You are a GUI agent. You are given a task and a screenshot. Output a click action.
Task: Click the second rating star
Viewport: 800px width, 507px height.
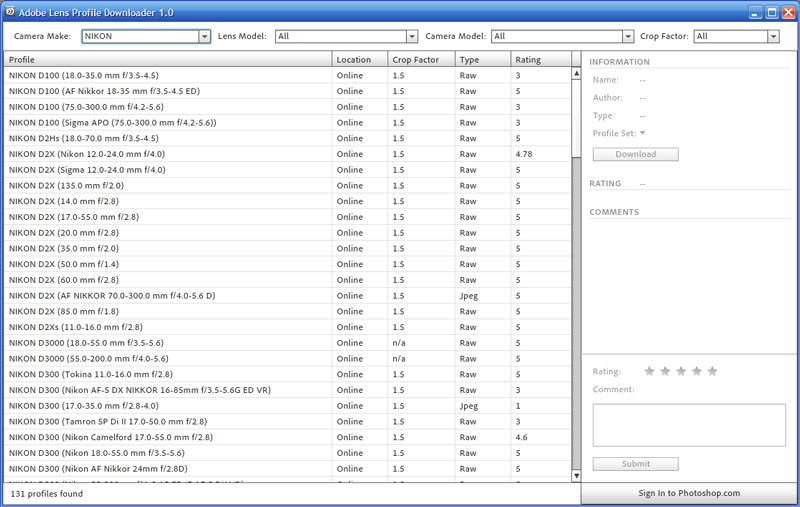pyautogui.click(x=665, y=371)
